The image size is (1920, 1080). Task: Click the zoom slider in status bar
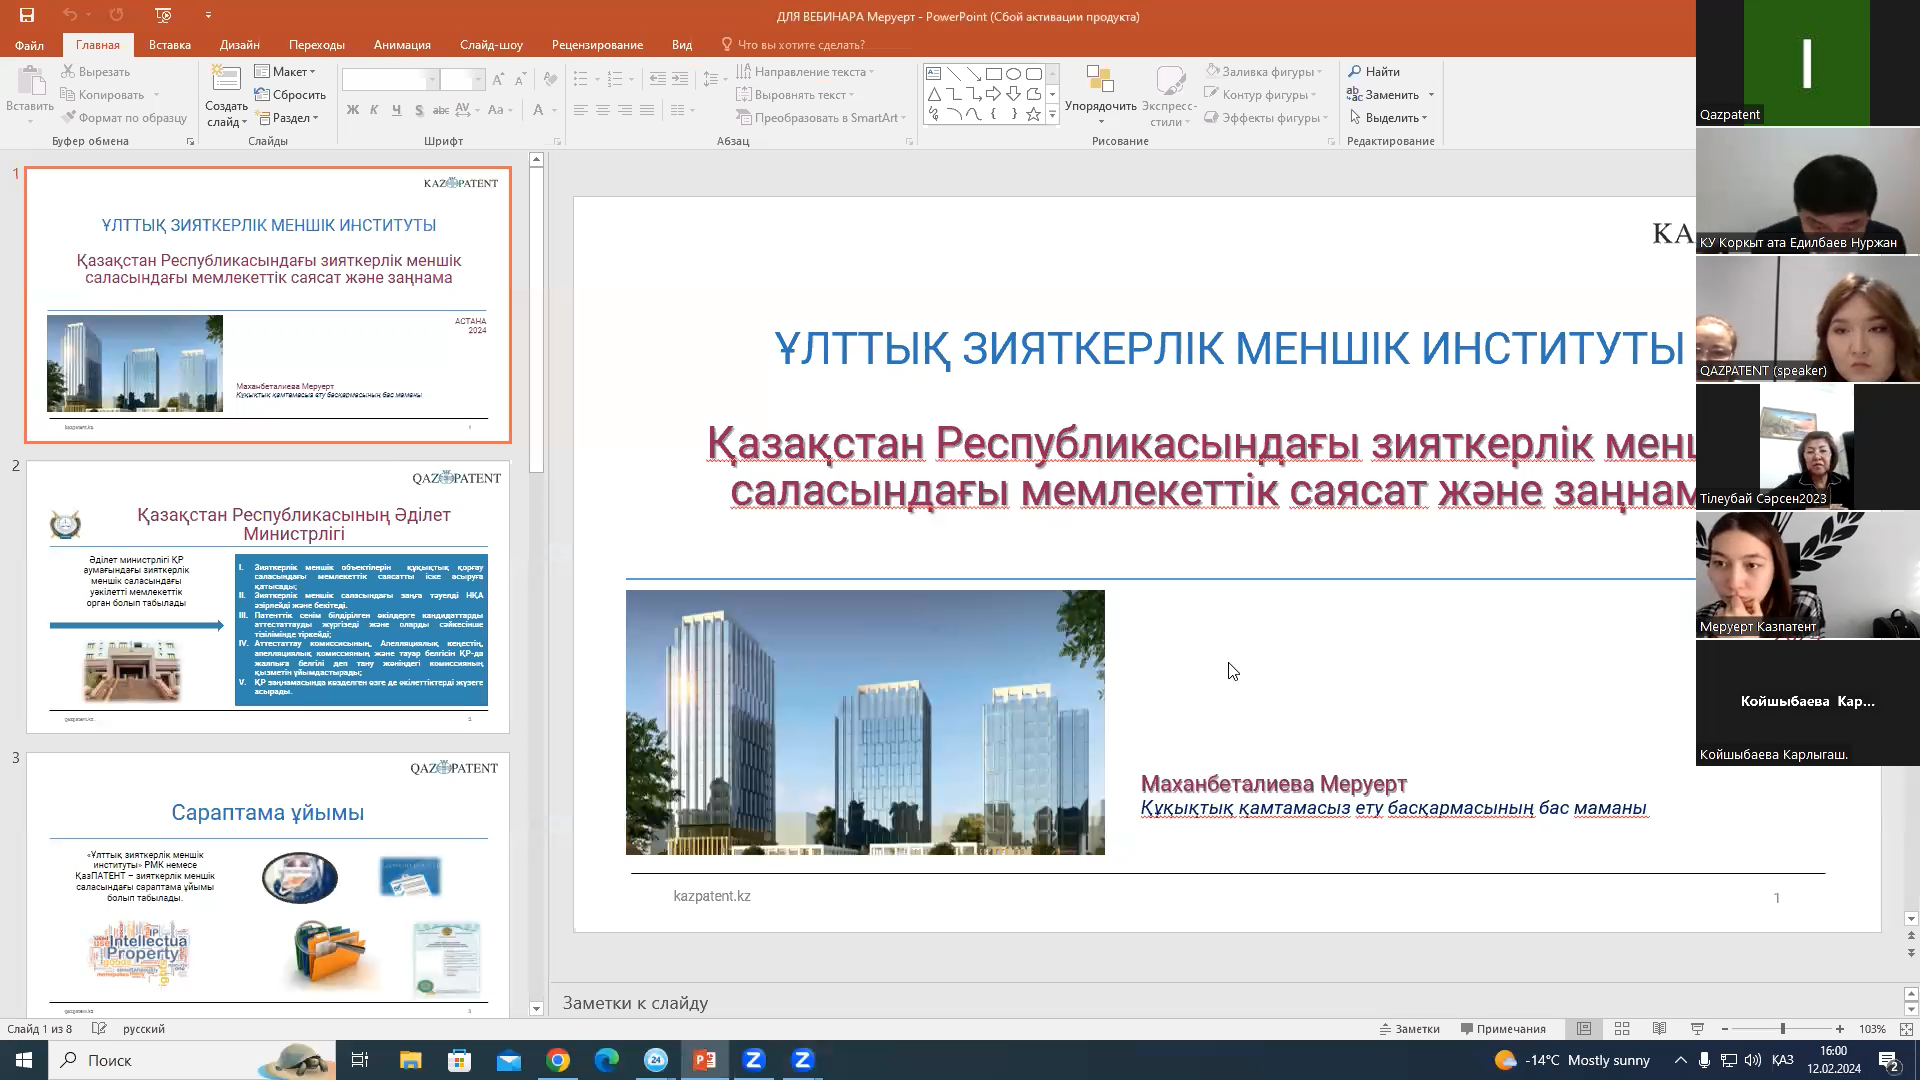tap(1782, 1029)
